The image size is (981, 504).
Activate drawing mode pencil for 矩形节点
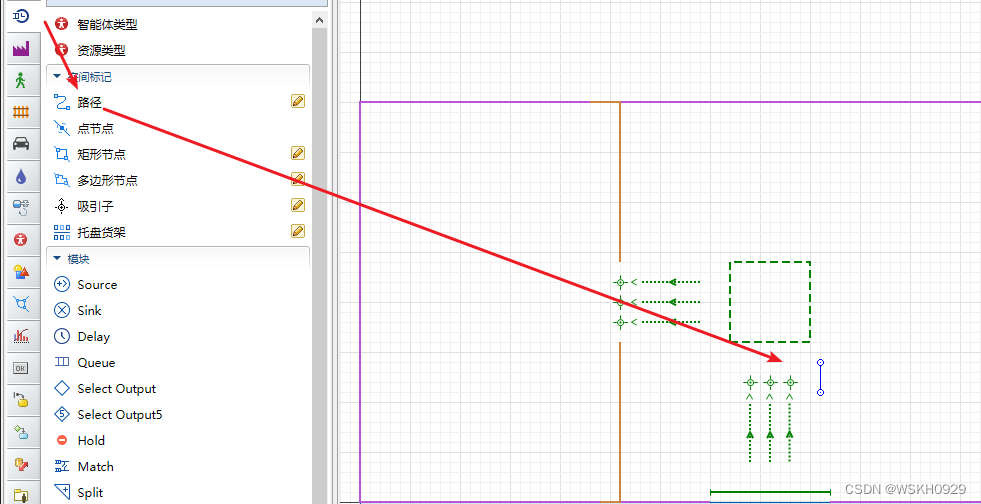tap(298, 153)
